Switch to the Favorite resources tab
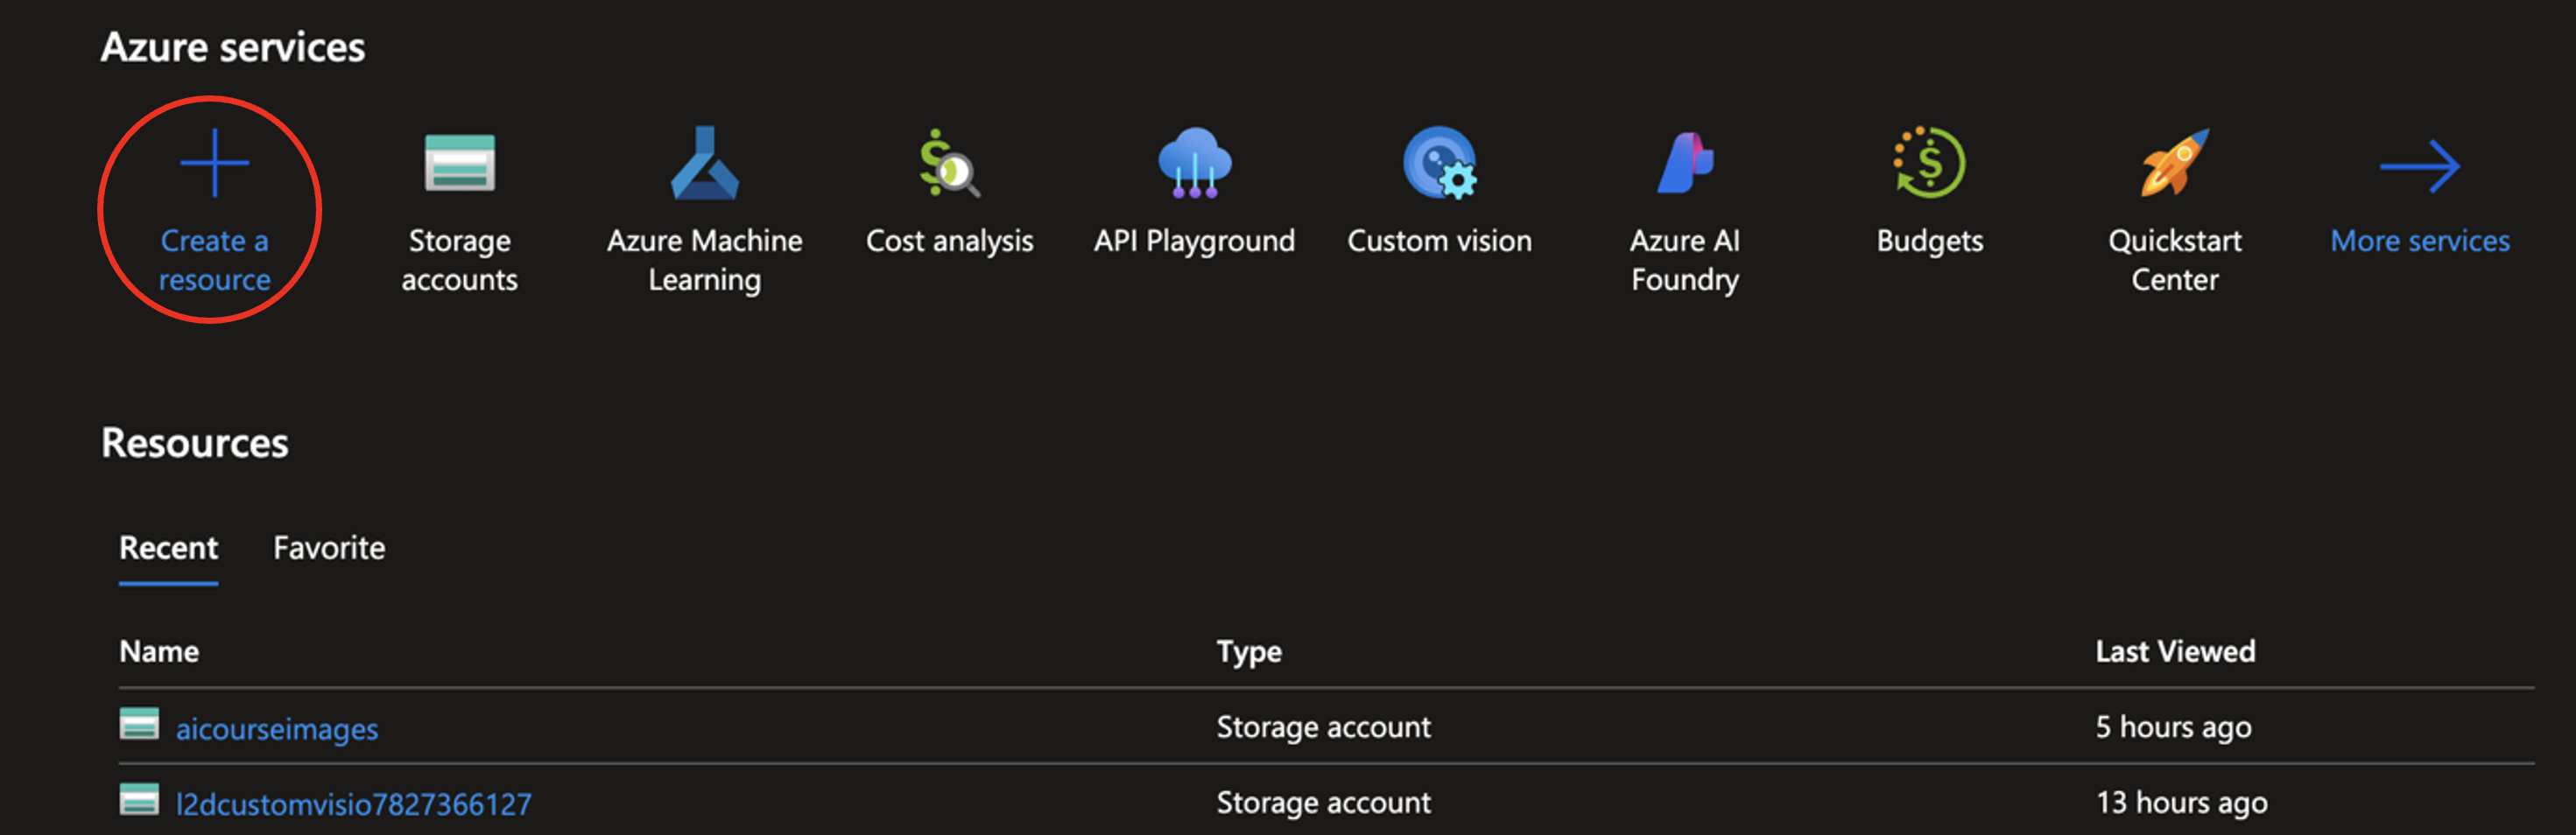Viewport: 2576px width, 835px height. 329,548
